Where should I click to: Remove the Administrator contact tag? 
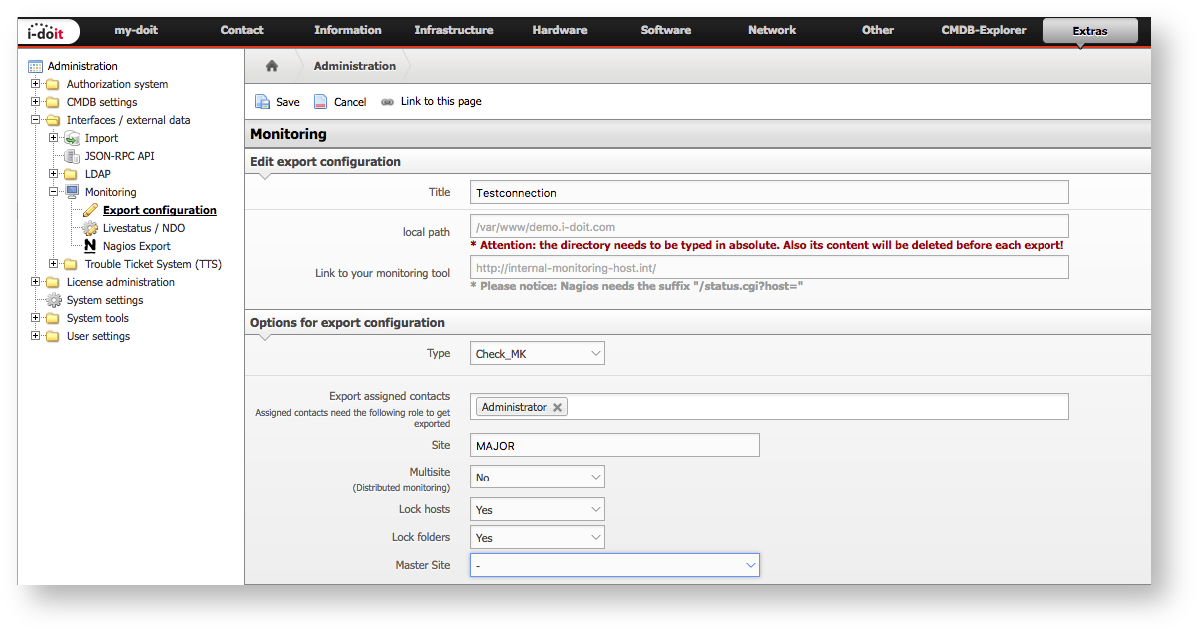click(557, 407)
